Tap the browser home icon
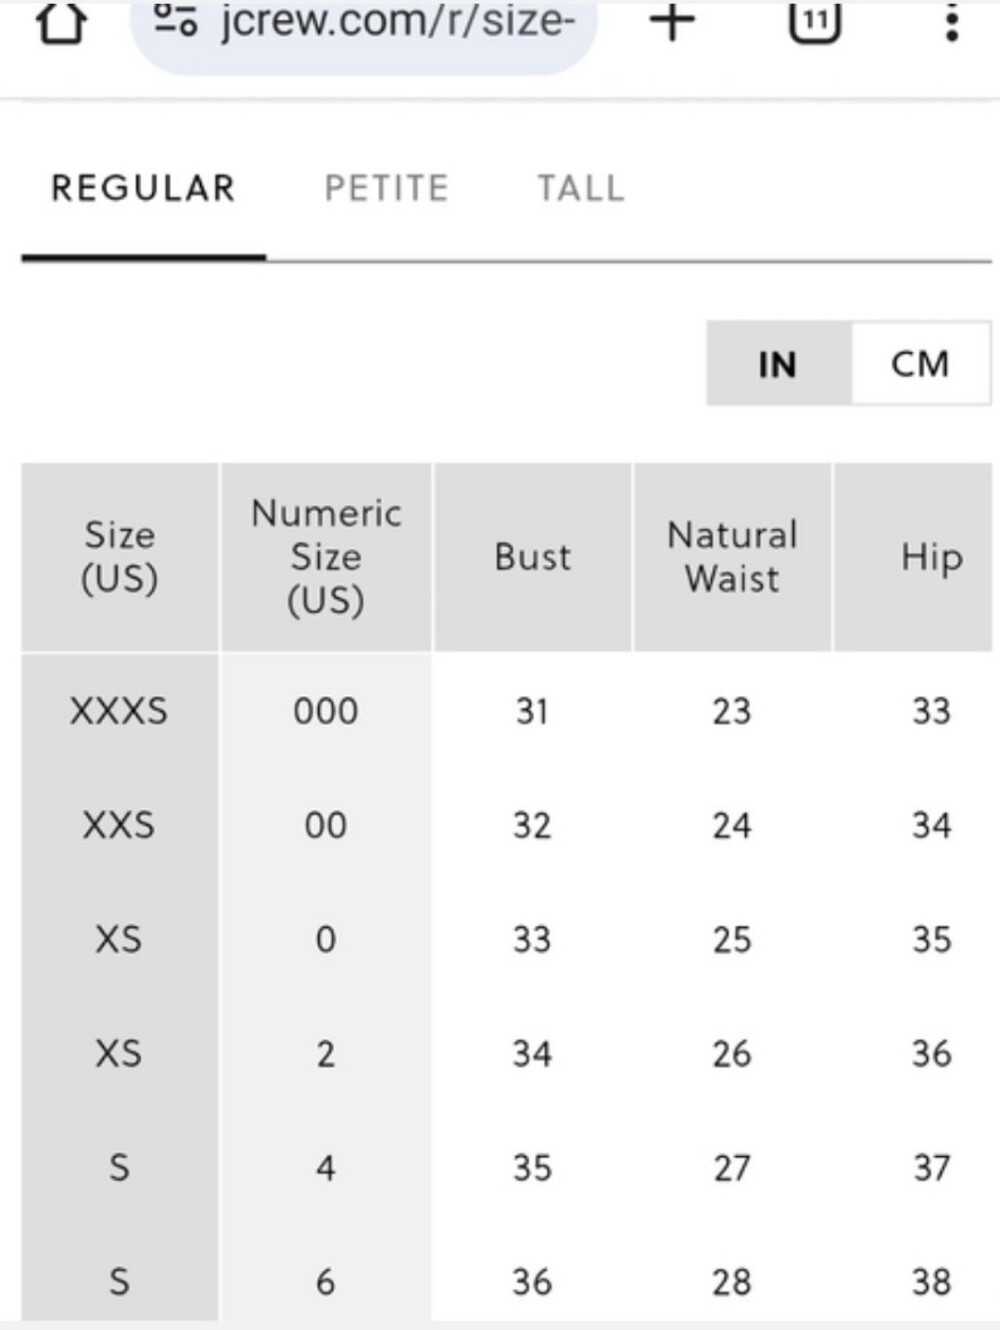Screen dimensions: 1000x1330 pyautogui.click(x=61, y=22)
